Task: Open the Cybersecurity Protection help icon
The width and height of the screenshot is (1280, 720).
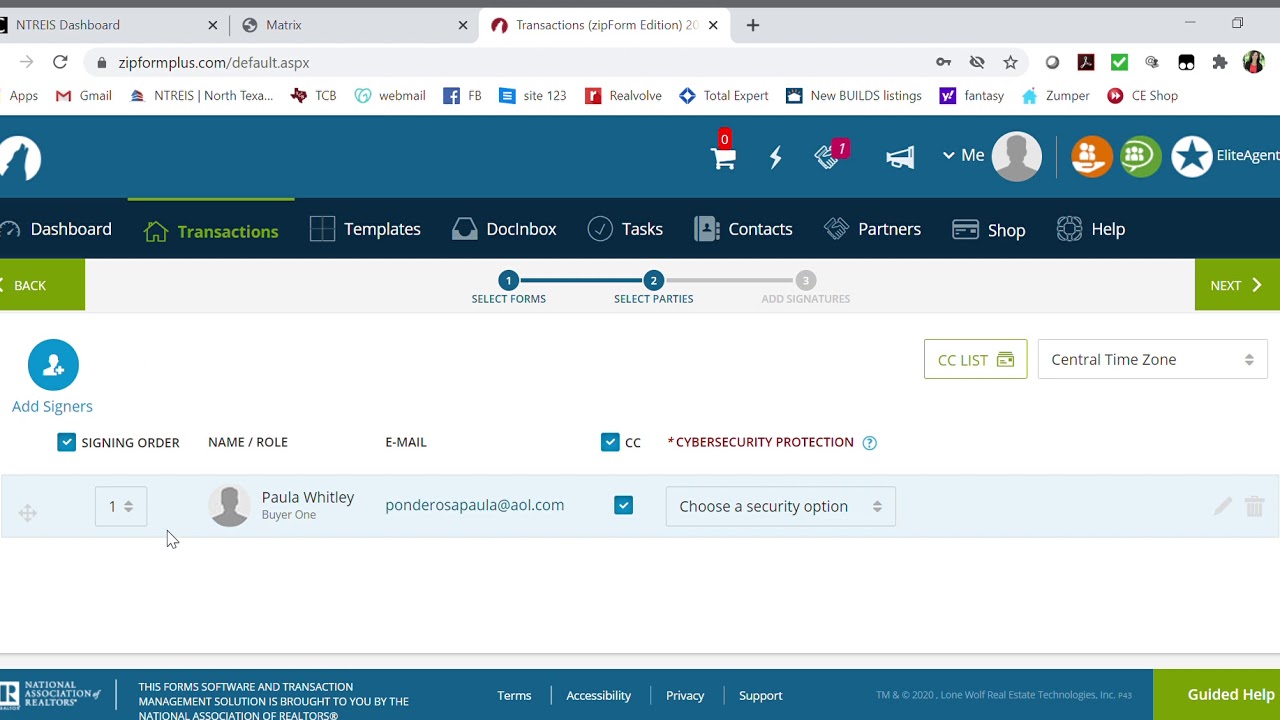Action: [x=870, y=443]
